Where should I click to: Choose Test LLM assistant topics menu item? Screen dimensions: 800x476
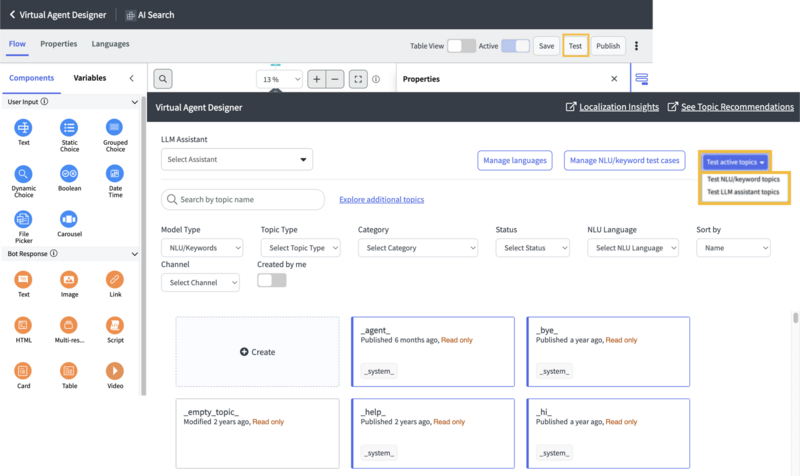pos(743,192)
